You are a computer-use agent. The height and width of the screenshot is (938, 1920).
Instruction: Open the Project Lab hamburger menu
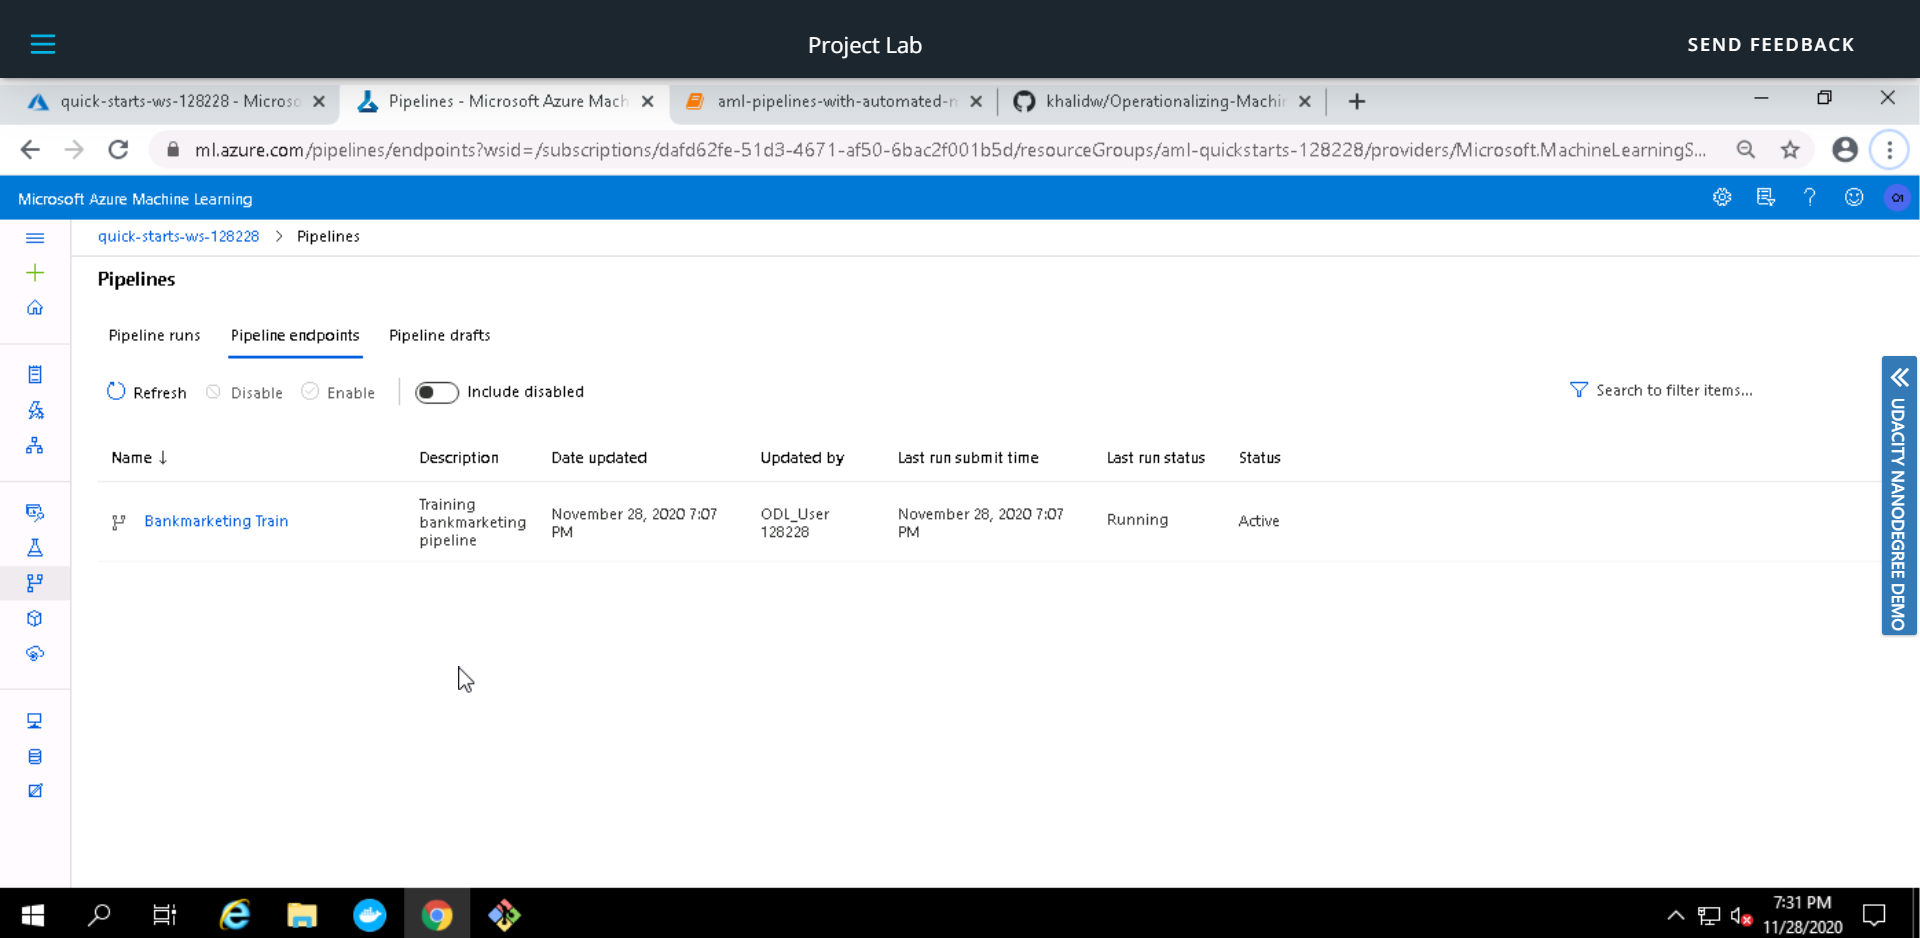tap(43, 44)
